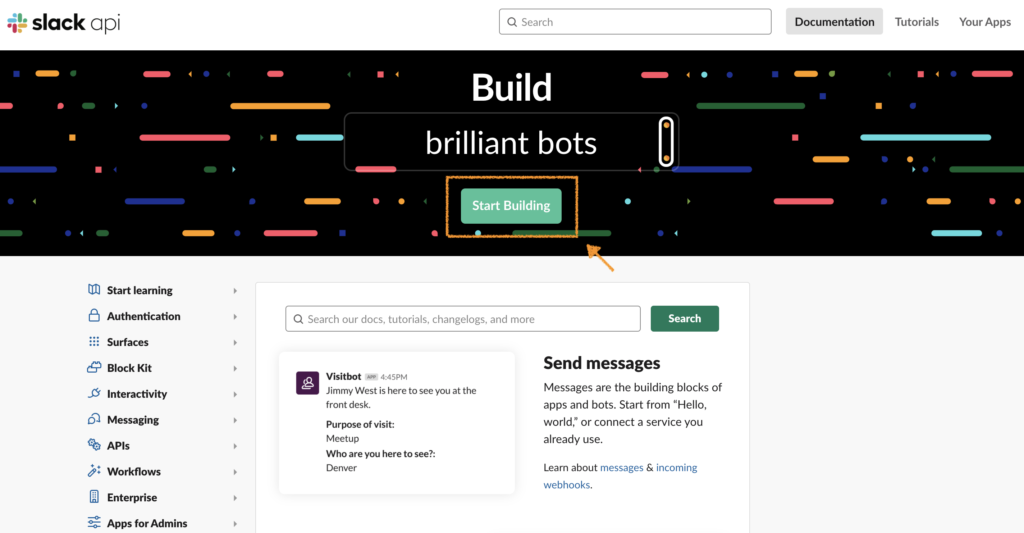Click the Build hero heading
Viewport: 1024px width, 533px height.
[511, 88]
